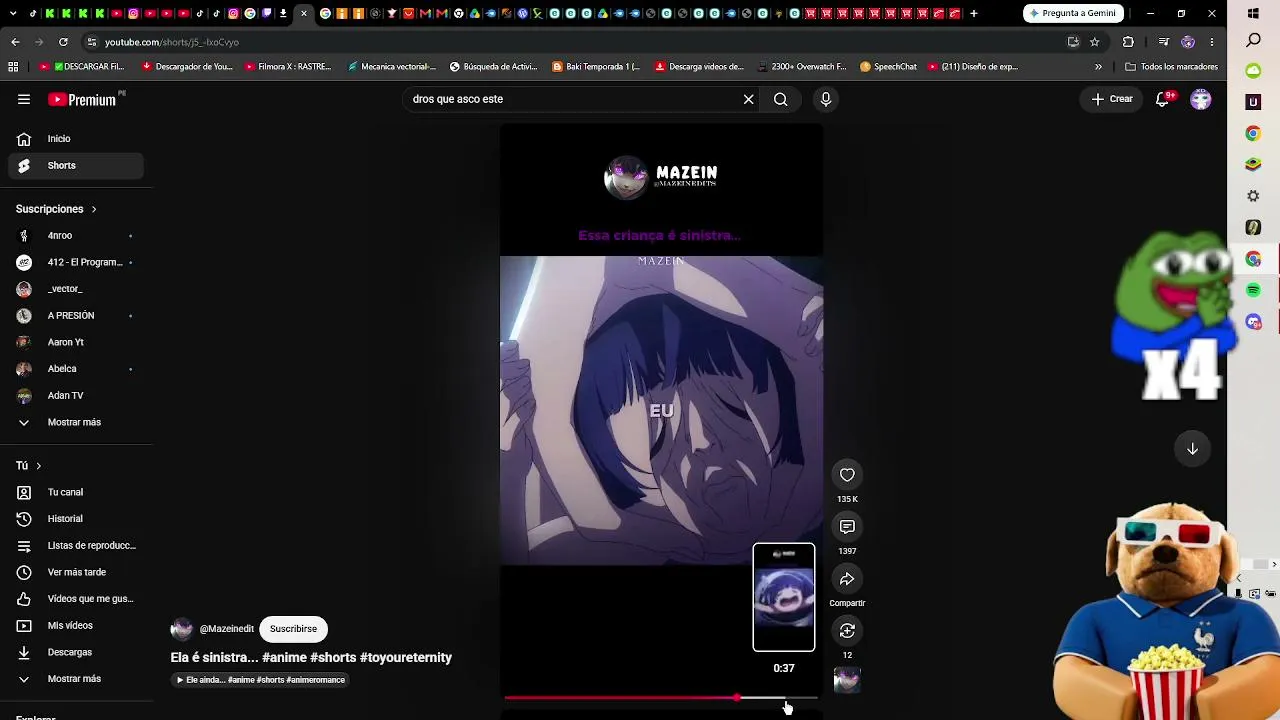Image resolution: width=1280 pixels, height=720 pixels.
Task: Open Ver más tarde list
Action: pos(76,572)
